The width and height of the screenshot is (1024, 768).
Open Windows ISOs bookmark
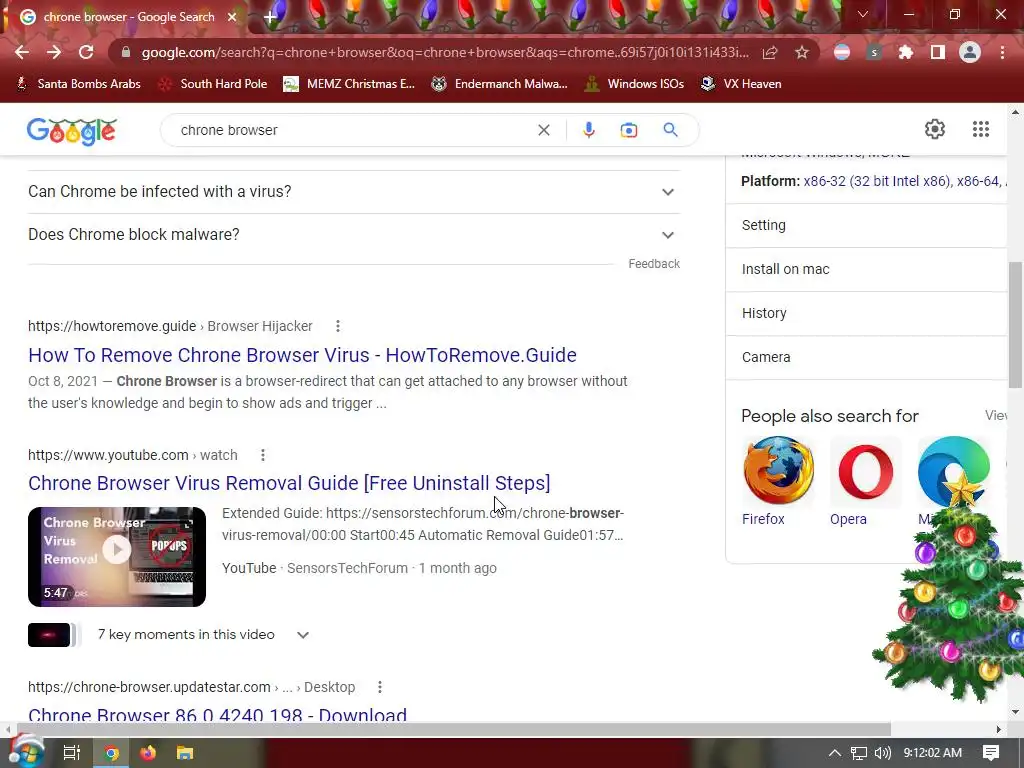633,84
